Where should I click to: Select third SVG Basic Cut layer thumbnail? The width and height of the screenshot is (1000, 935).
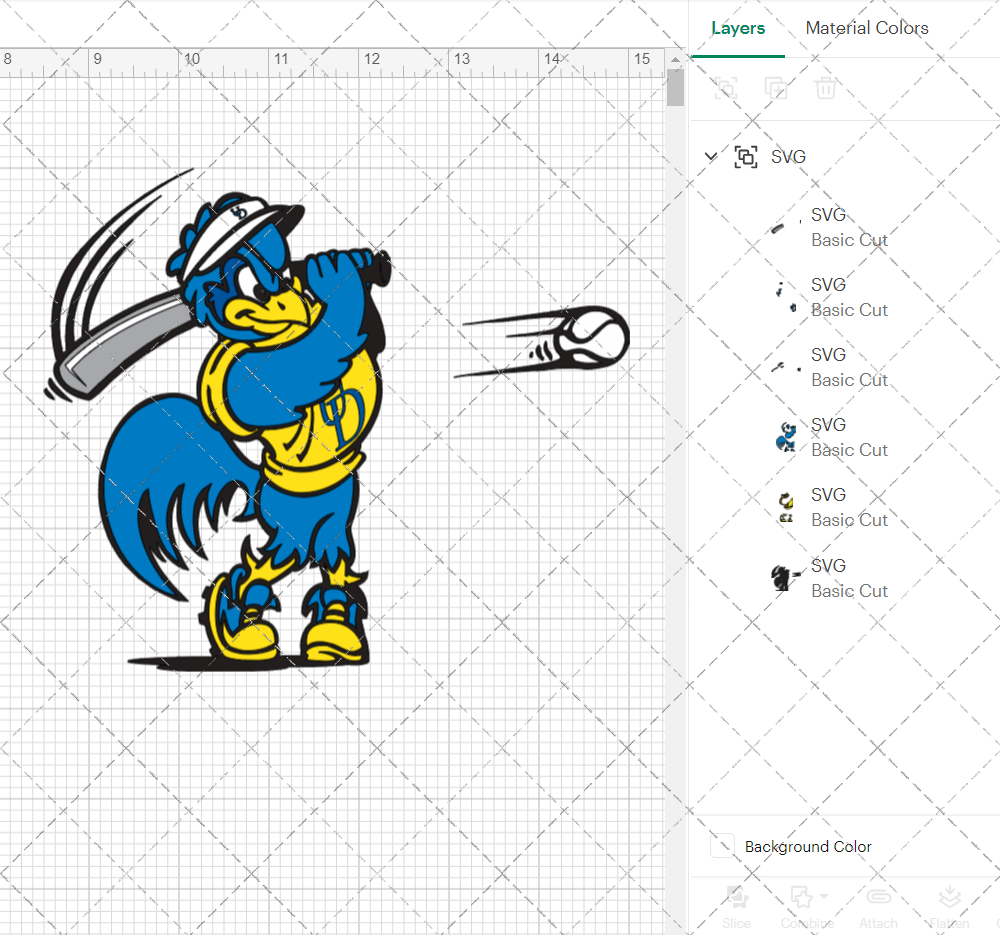tap(786, 367)
